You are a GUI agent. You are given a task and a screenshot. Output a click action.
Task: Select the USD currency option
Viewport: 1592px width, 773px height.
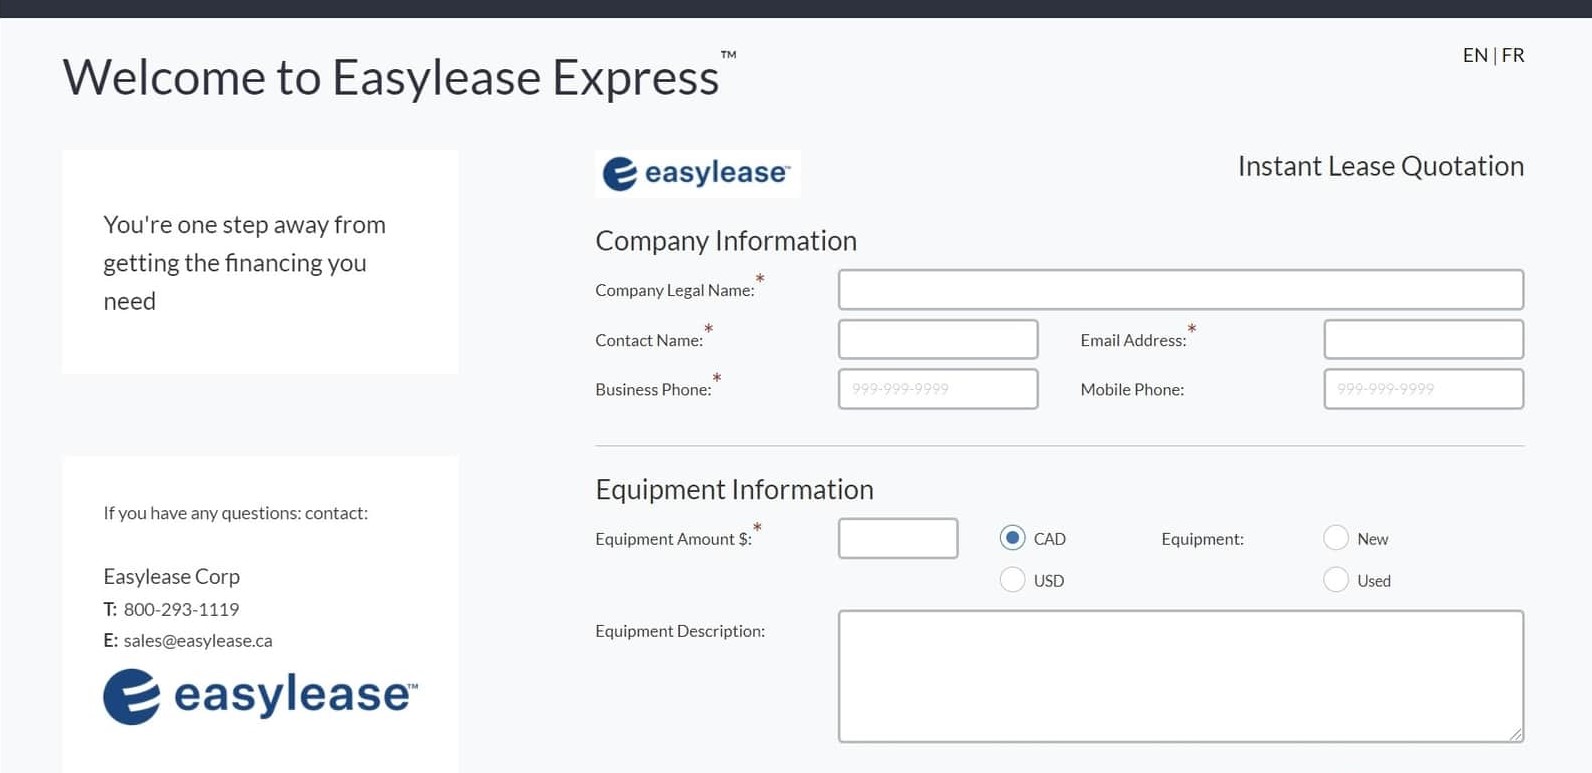1012,580
